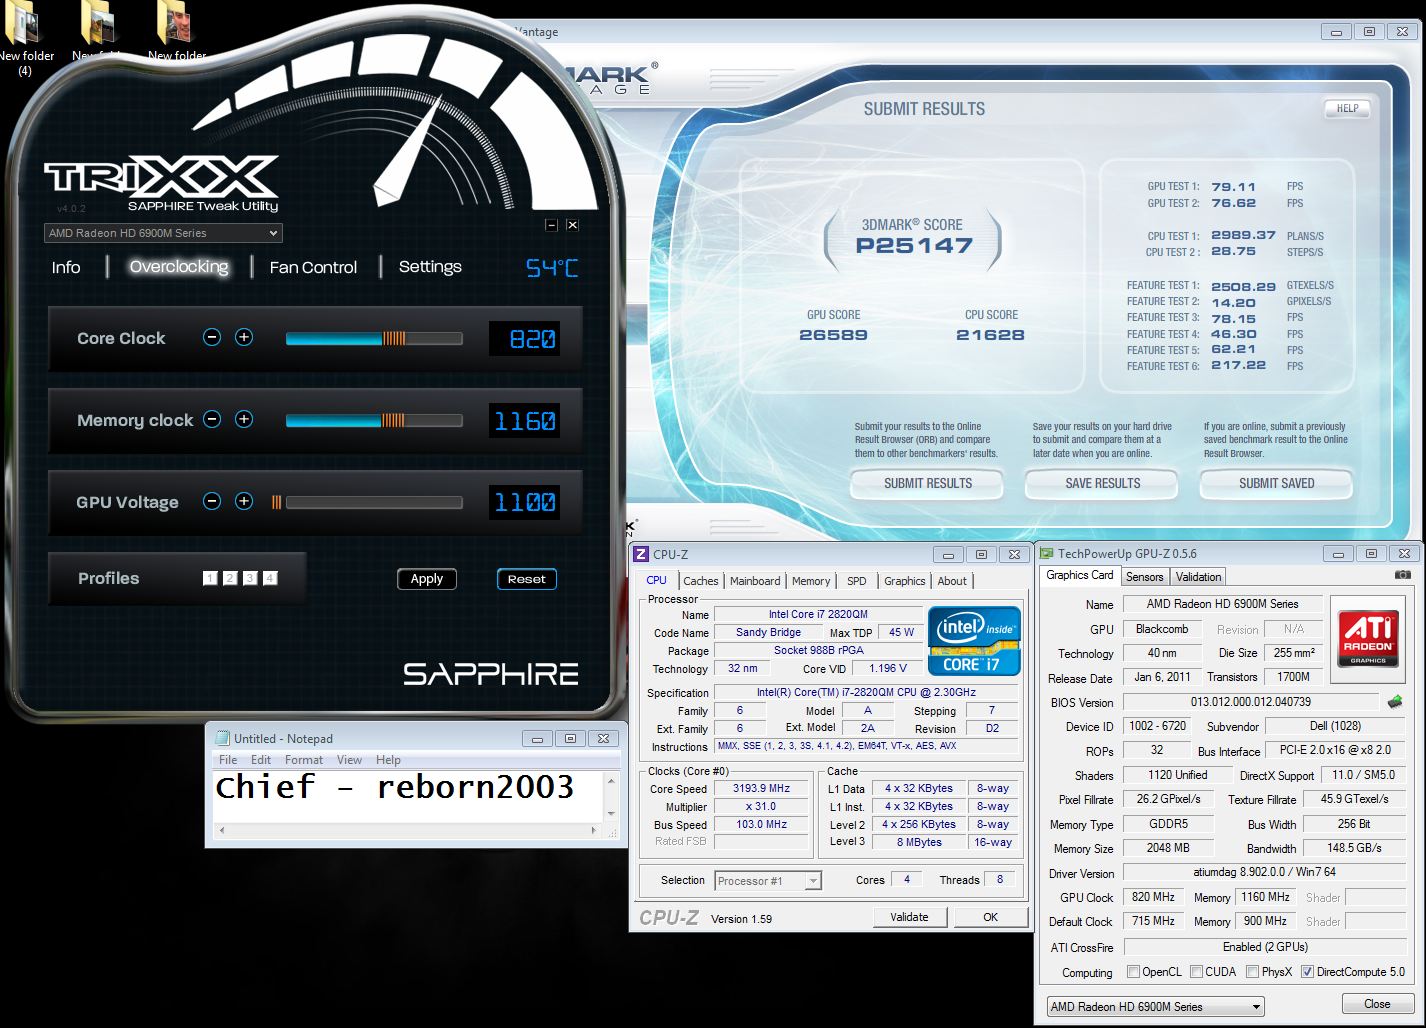Open the TRIXX graphics card dropdown
1426x1028 pixels.
[163, 233]
